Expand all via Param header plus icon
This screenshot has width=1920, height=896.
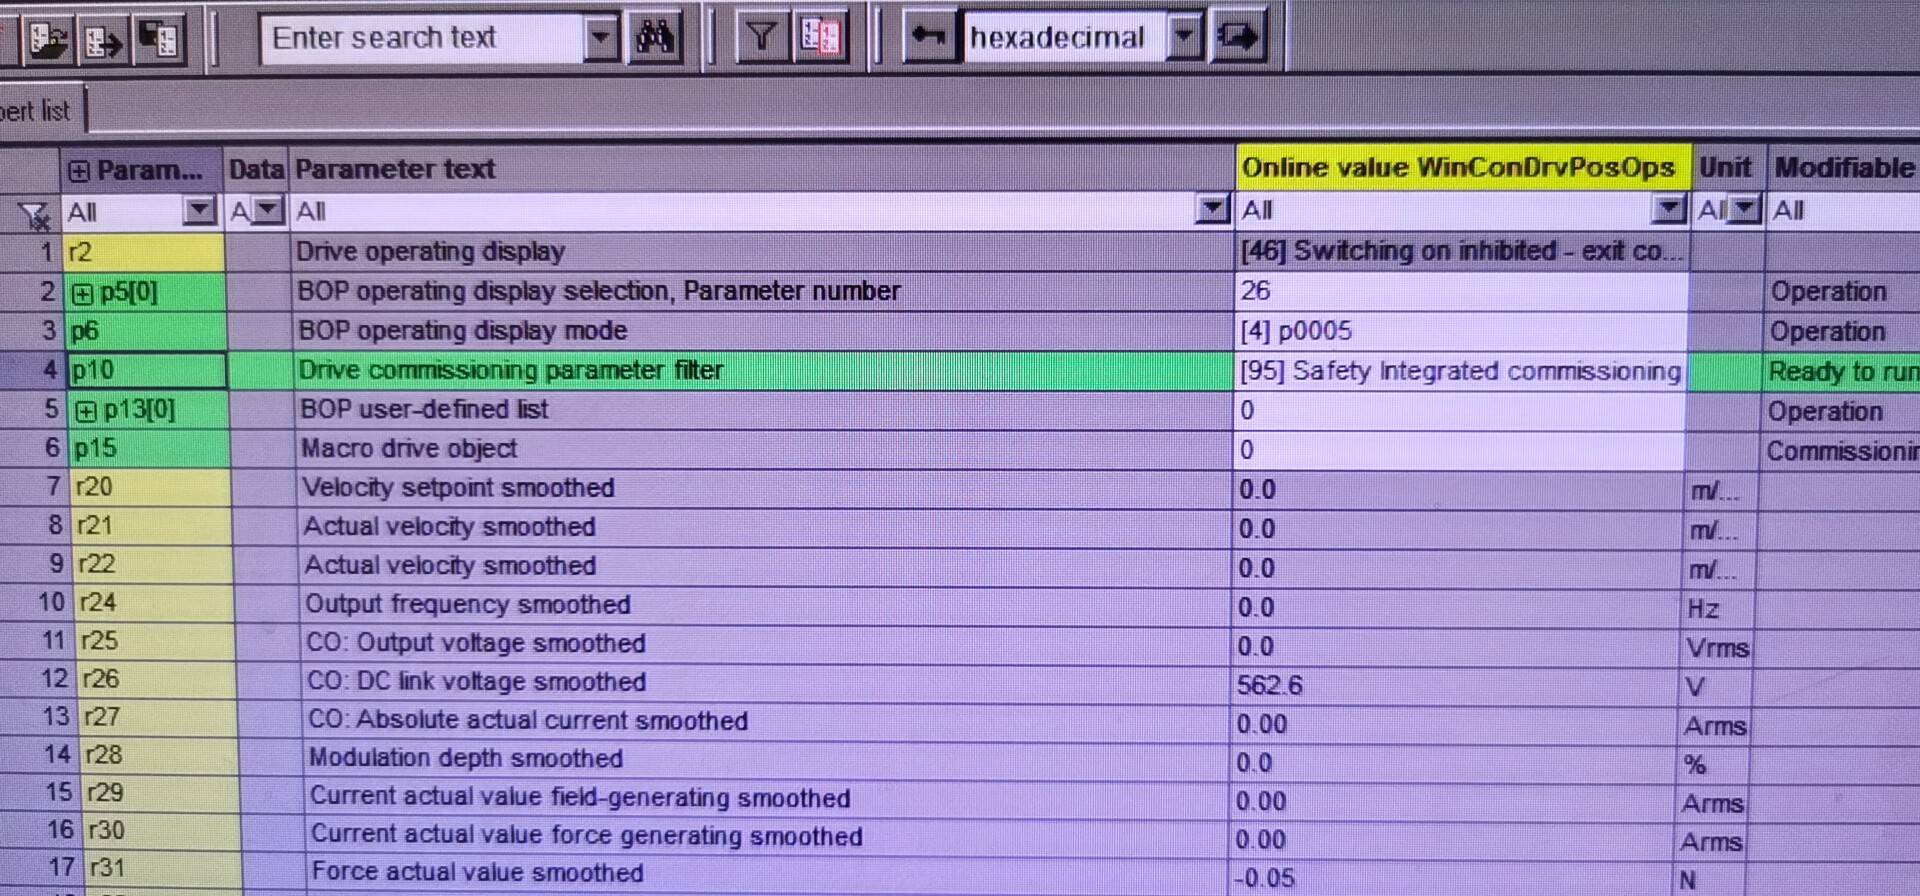(79, 171)
